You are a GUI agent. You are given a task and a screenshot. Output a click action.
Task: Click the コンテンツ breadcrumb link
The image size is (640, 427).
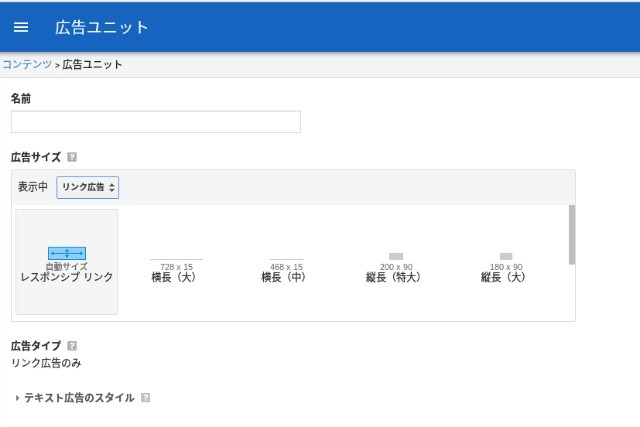pyautogui.click(x=27, y=64)
